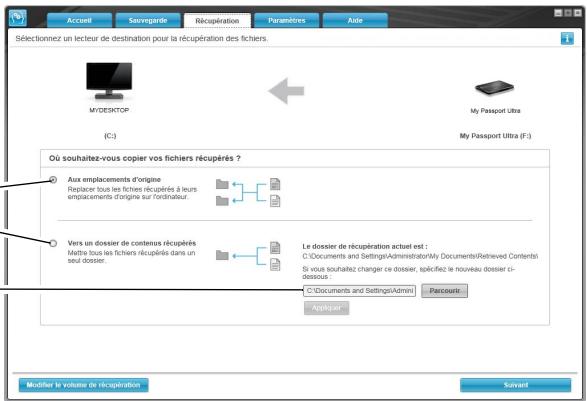The width and height of the screenshot is (587, 401).
Task: Open the Sauvegarde tab
Action: [147, 20]
